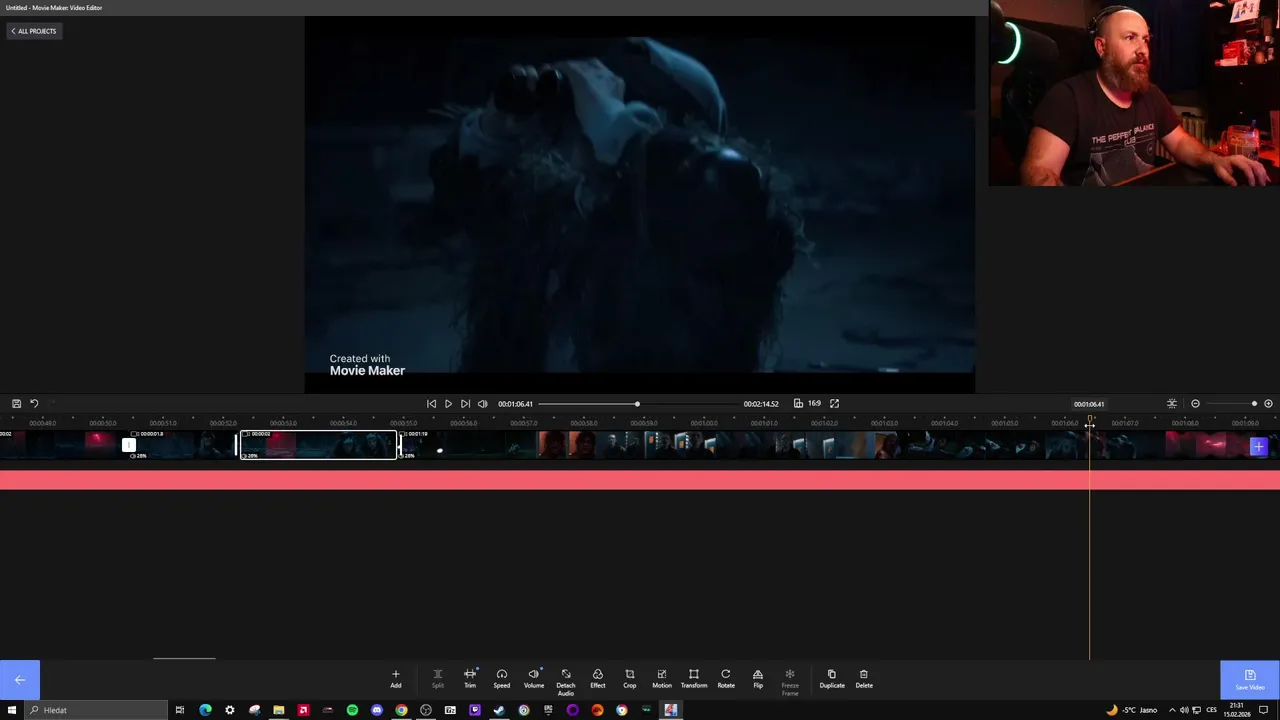The width and height of the screenshot is (1280, 720).
Task: Click the total duration 00:02:14.52
Action: 761,404
